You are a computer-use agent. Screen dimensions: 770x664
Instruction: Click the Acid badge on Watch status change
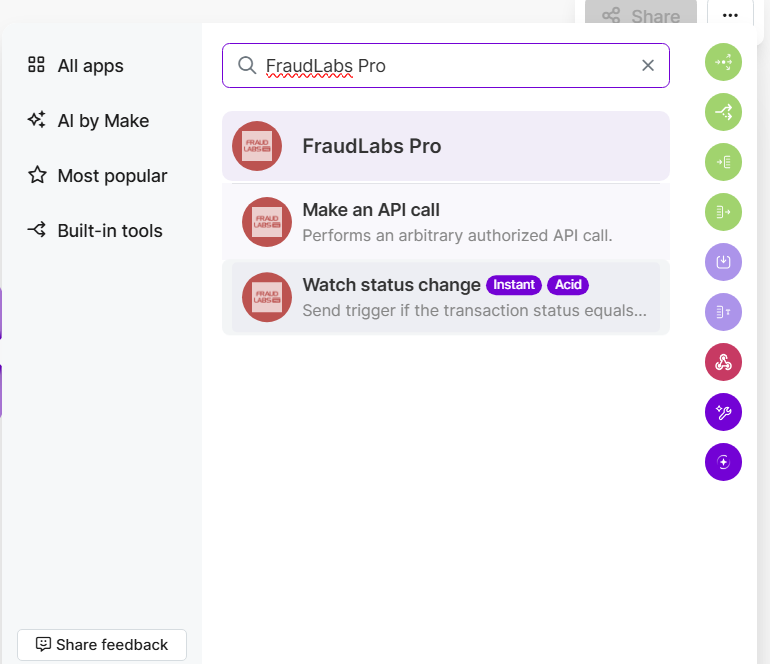pos(568,285)
